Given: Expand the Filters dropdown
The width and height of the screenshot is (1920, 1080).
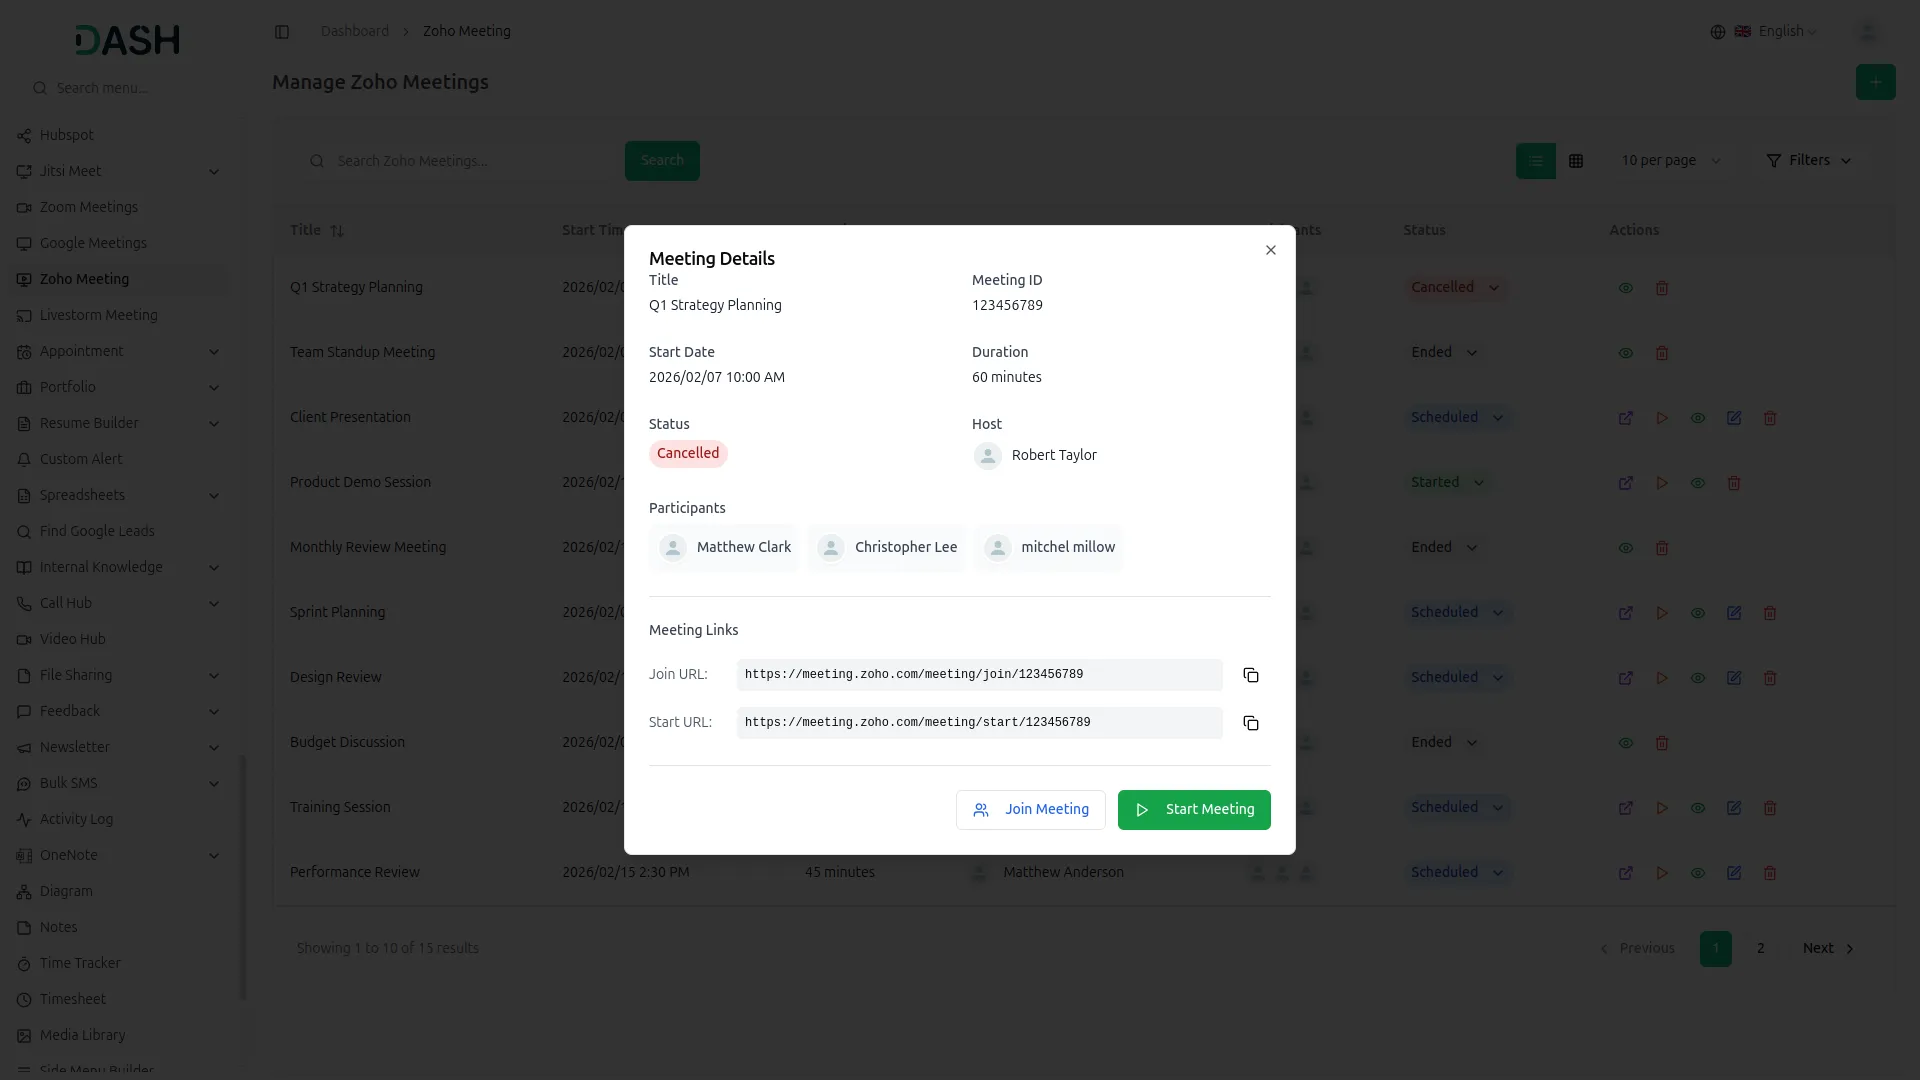Looking at the screenshot, I should pos(1808,161).
